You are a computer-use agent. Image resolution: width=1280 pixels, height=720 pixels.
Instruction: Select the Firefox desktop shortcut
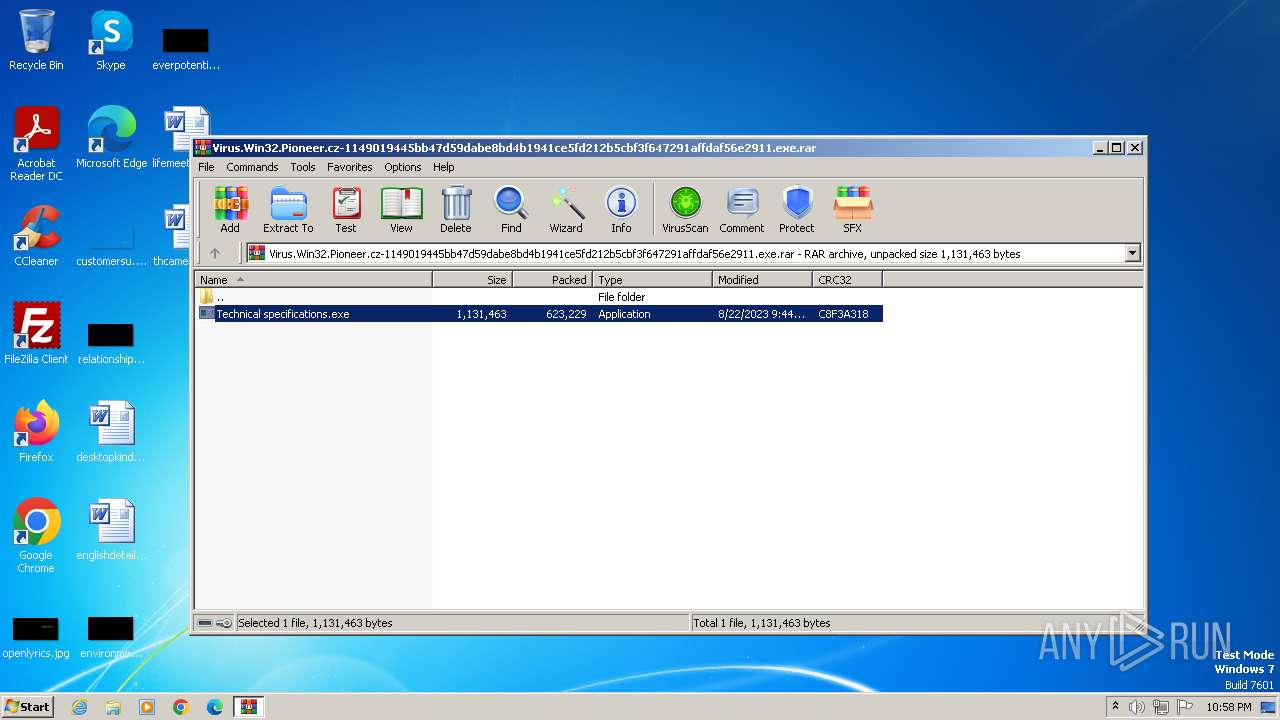[x=36, y=432]
